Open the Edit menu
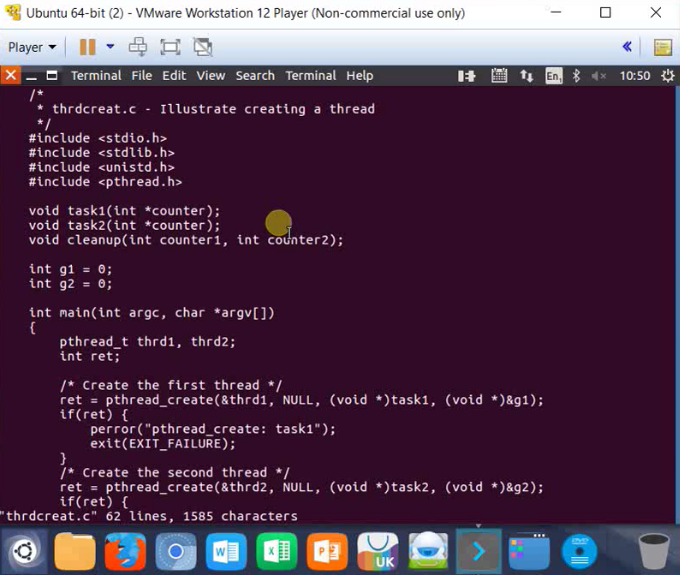Viewport: 680px width, 575px height. point(174,75)
